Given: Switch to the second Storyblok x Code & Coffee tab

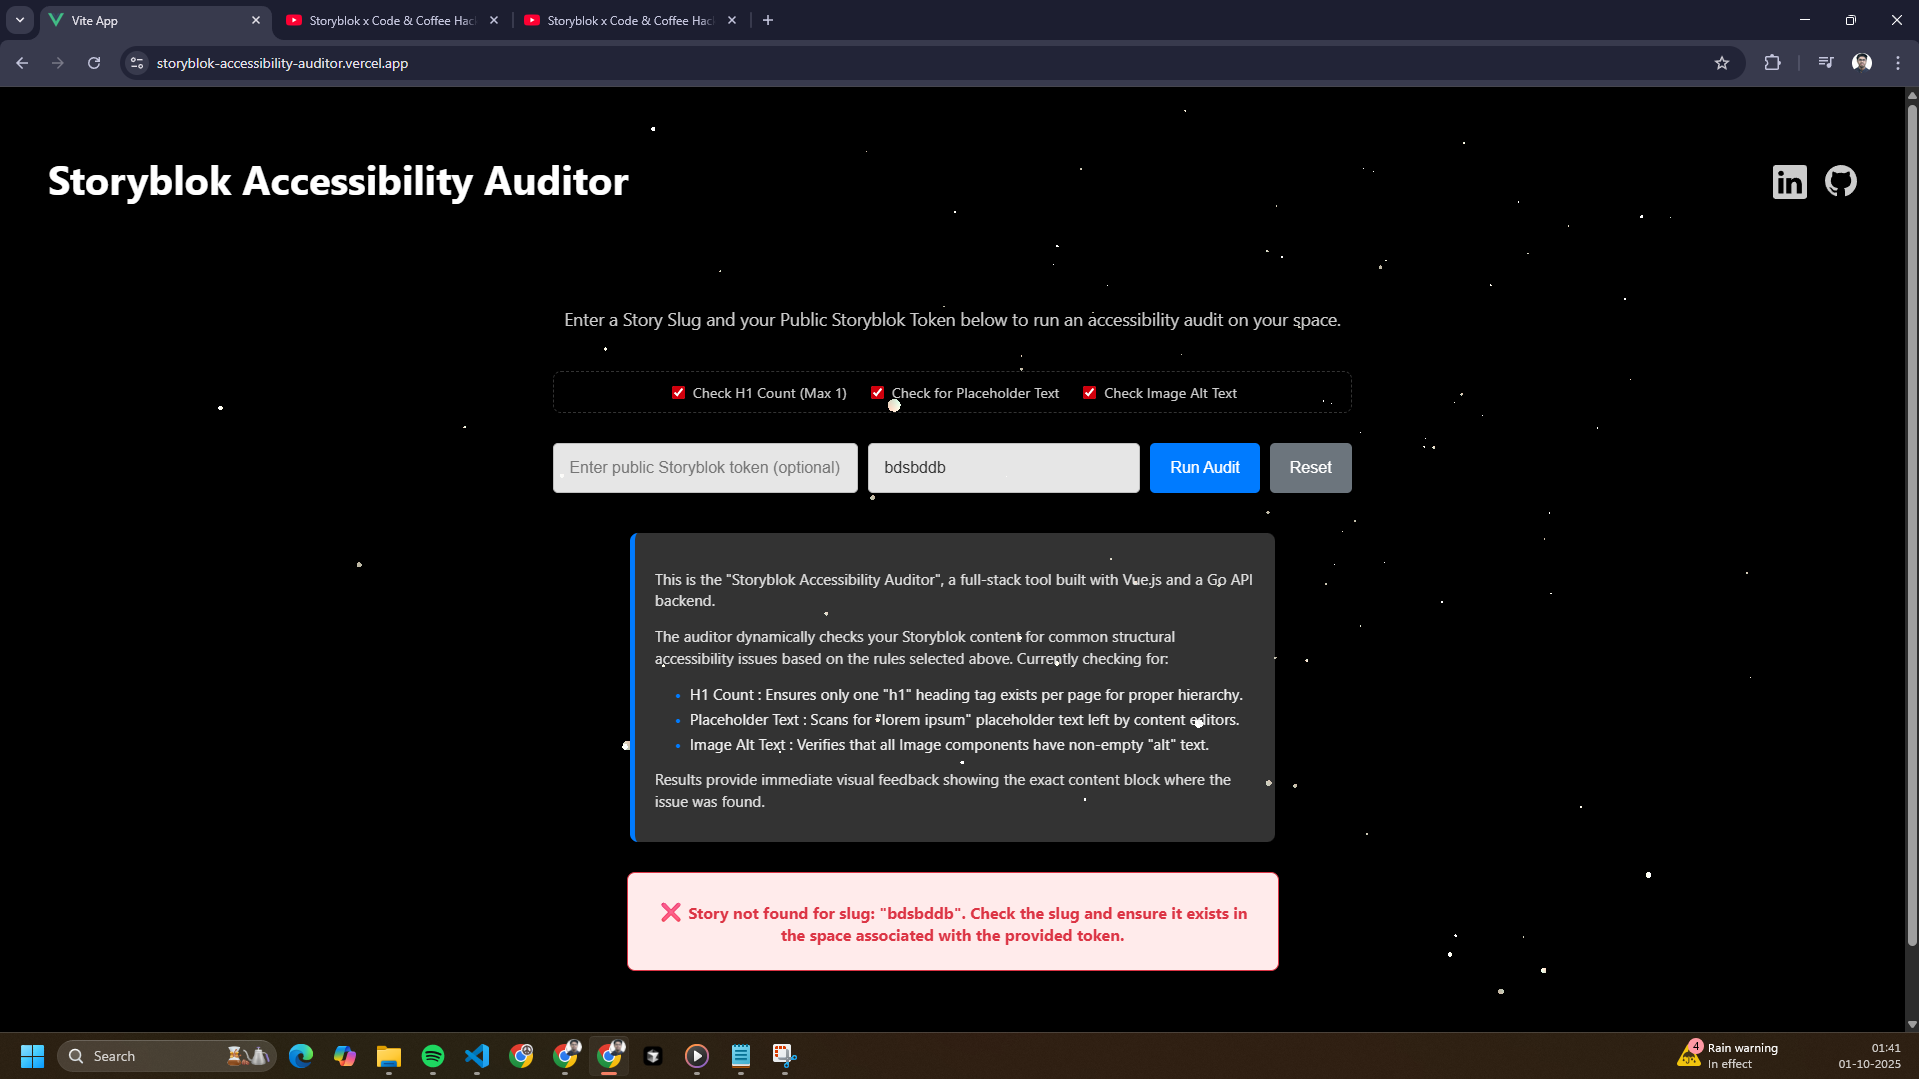Looking at the screenshot, I should click(630, 20).
